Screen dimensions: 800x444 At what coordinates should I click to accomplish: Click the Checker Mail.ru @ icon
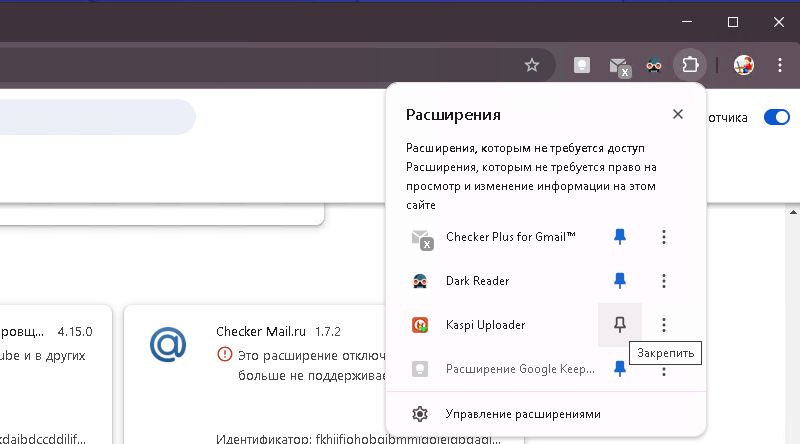click(x=168, y=344)
